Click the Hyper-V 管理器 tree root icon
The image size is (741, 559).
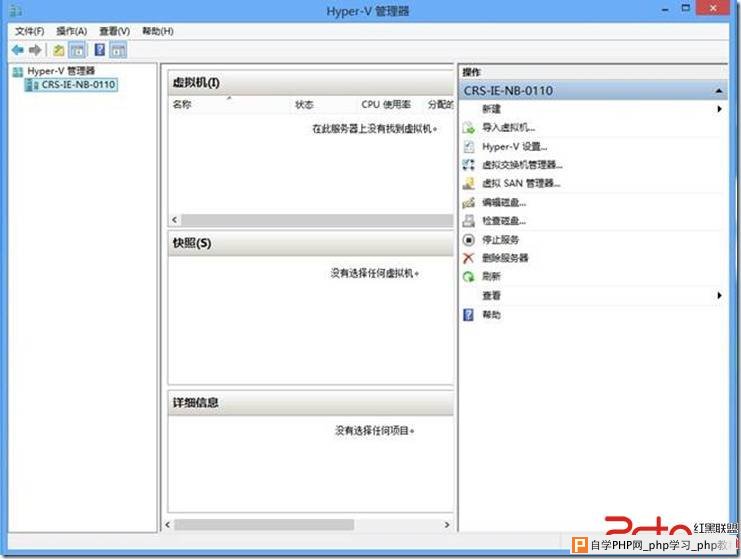pos(18,72)
